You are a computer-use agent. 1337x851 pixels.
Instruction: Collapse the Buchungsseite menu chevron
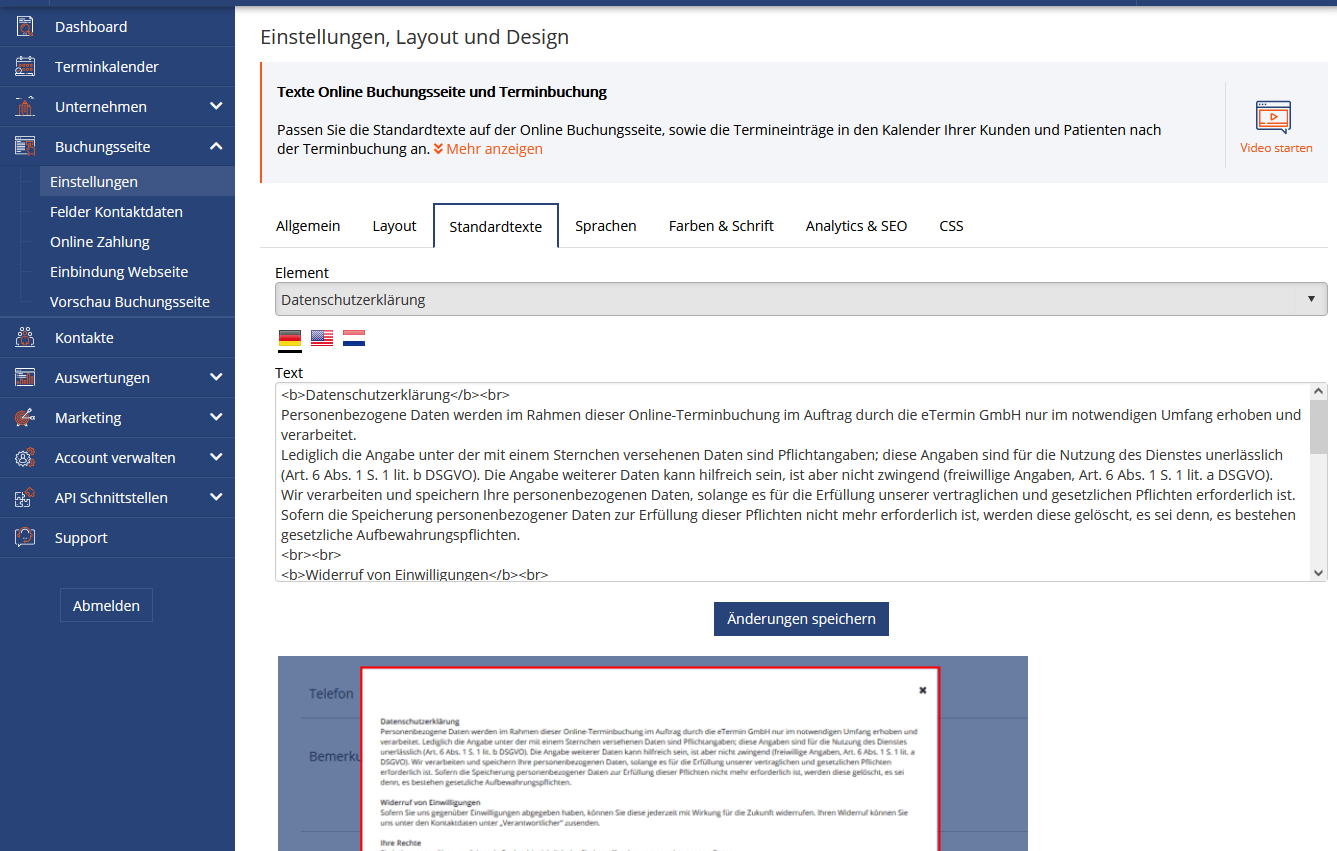click(216, 146)
